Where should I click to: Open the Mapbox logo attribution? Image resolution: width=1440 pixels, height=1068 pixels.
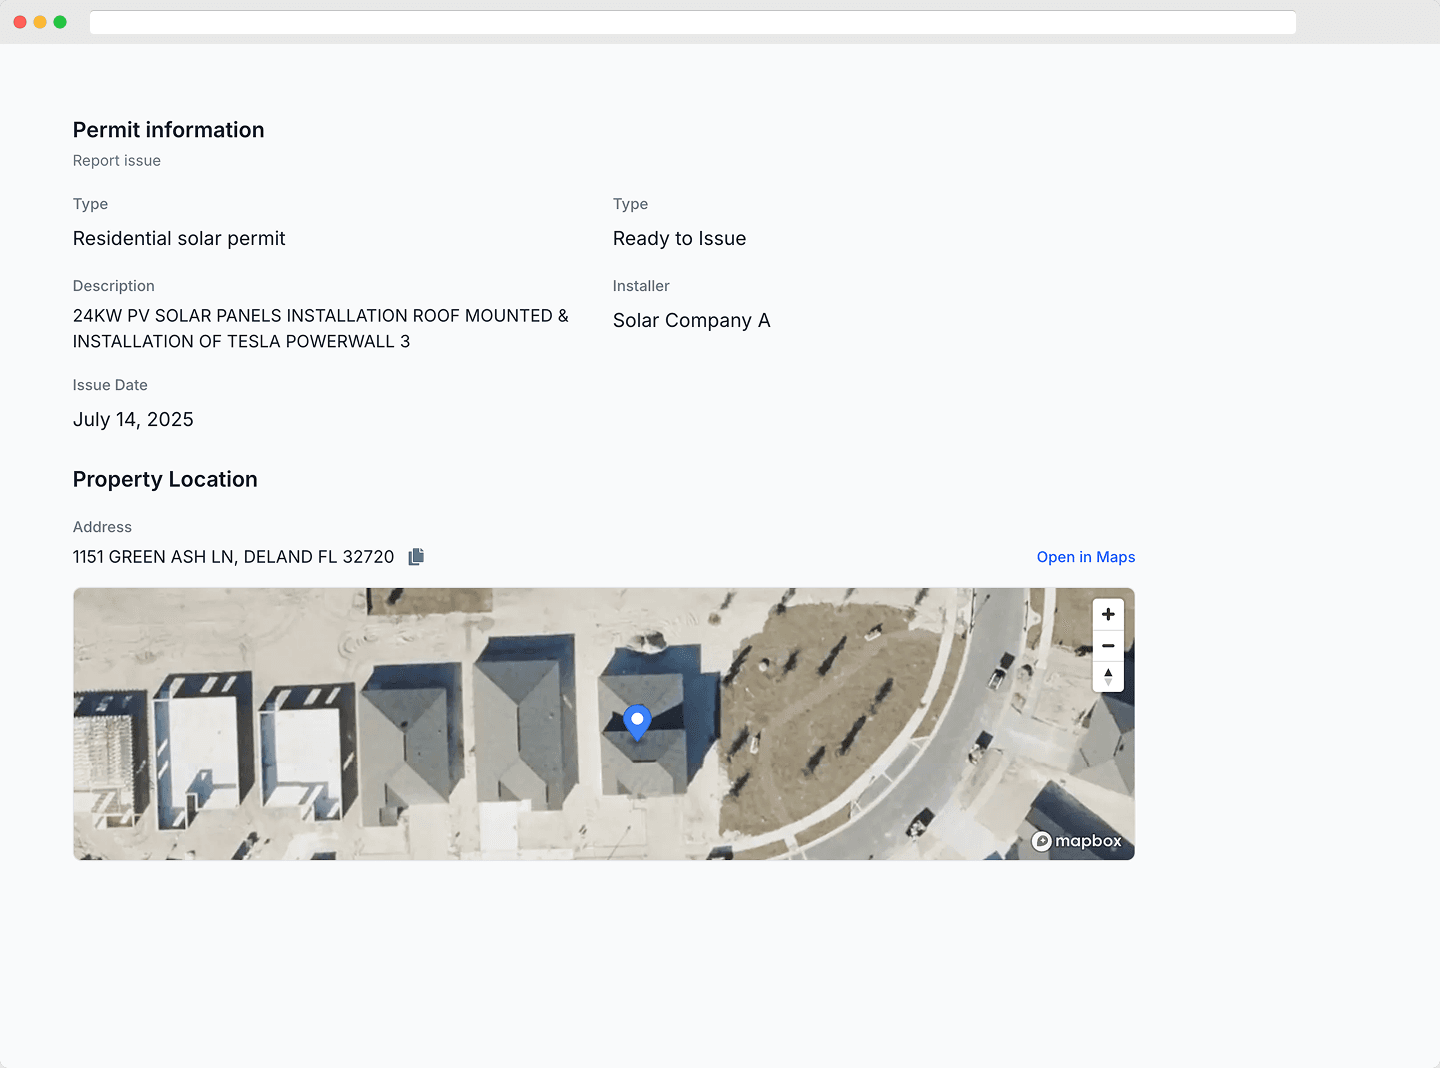tap(1077, 841)
